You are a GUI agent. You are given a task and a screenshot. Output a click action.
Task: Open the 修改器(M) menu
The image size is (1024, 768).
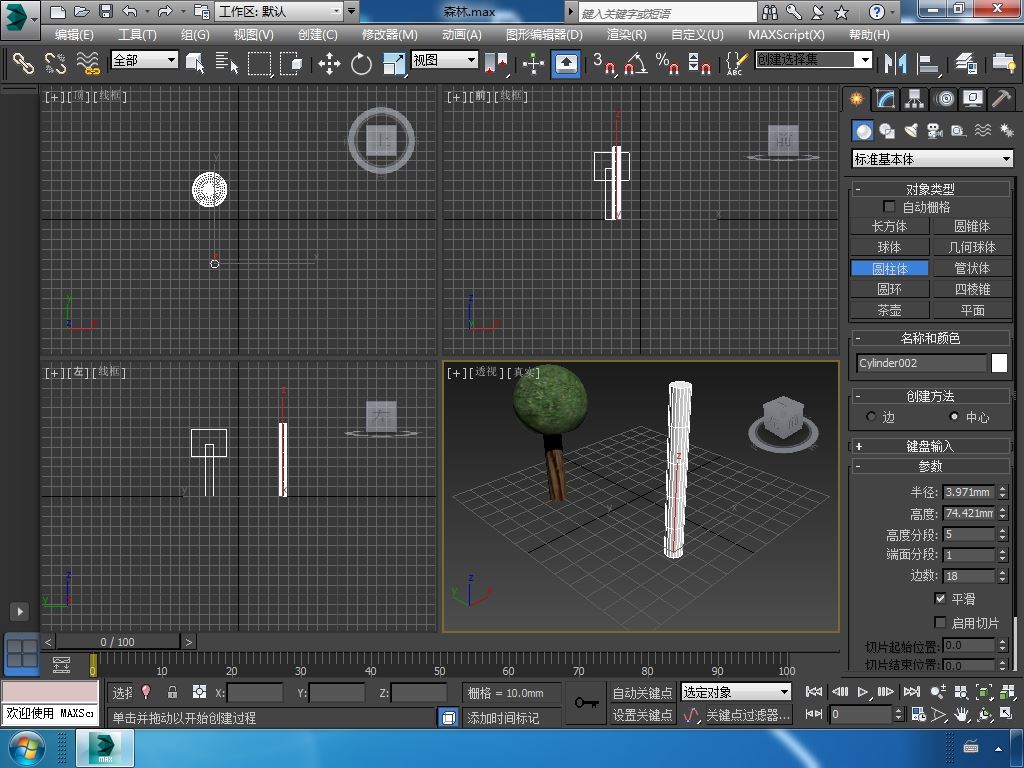coord(389,34)
